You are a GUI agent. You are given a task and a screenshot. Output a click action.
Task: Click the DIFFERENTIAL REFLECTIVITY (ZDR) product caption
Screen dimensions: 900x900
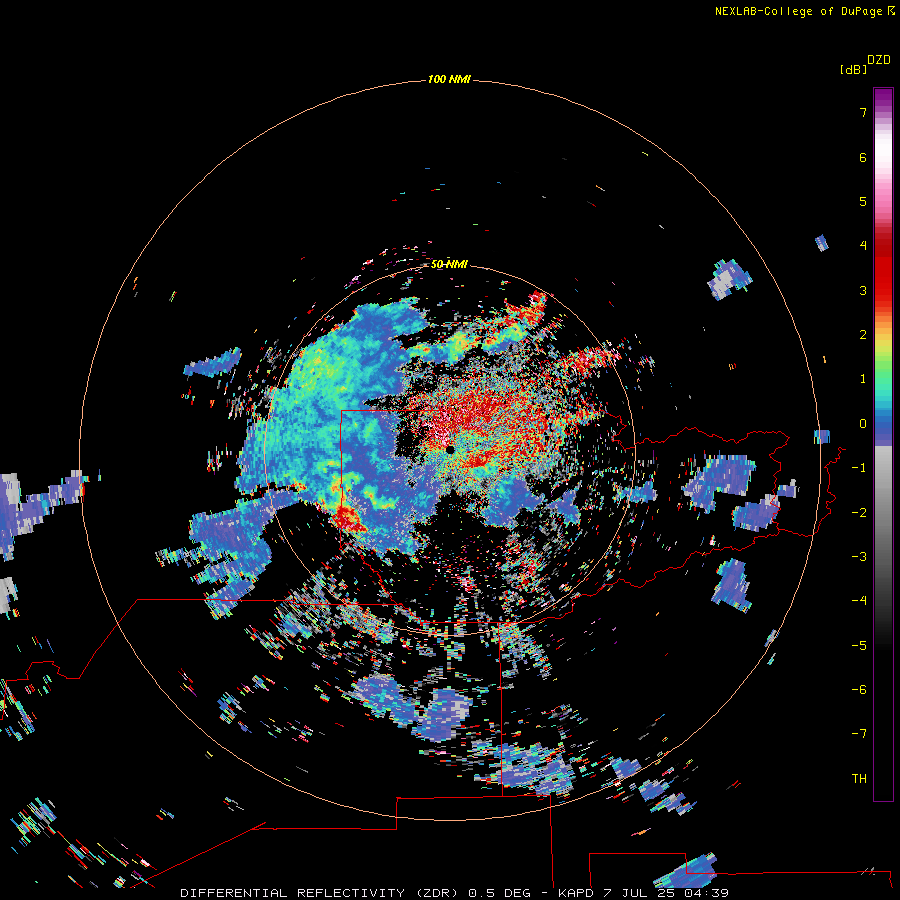(320, 893)
